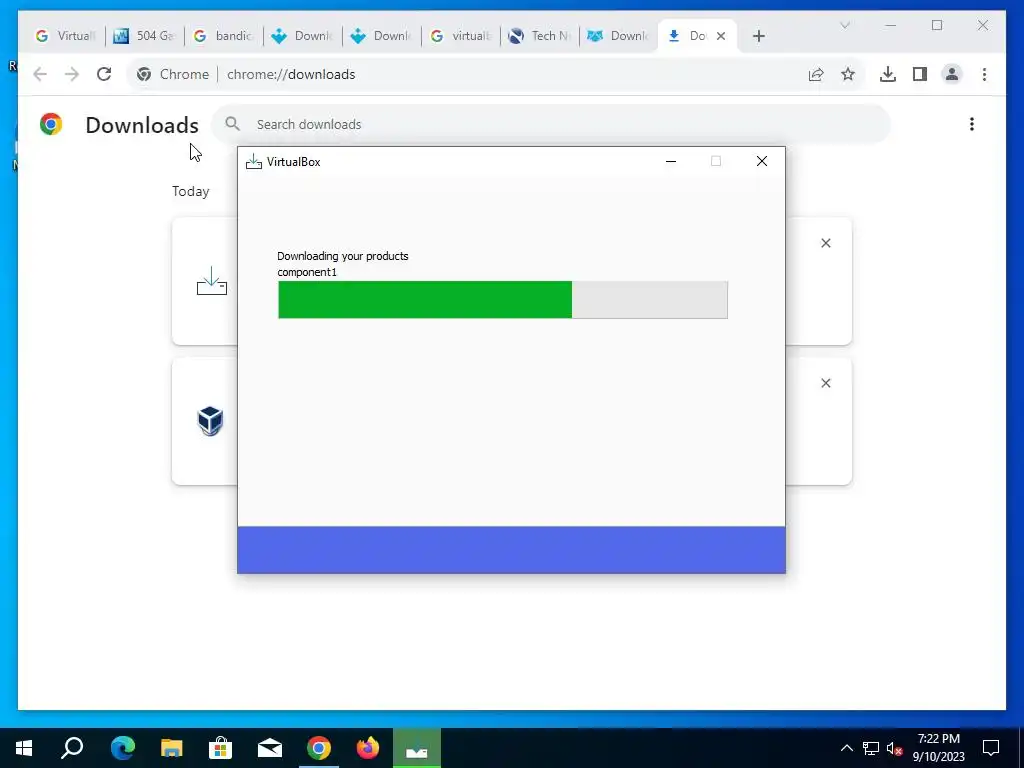Screen dimensions: 1024x768
Task: Remove first download entry with its X
Action: pos(825,243)
